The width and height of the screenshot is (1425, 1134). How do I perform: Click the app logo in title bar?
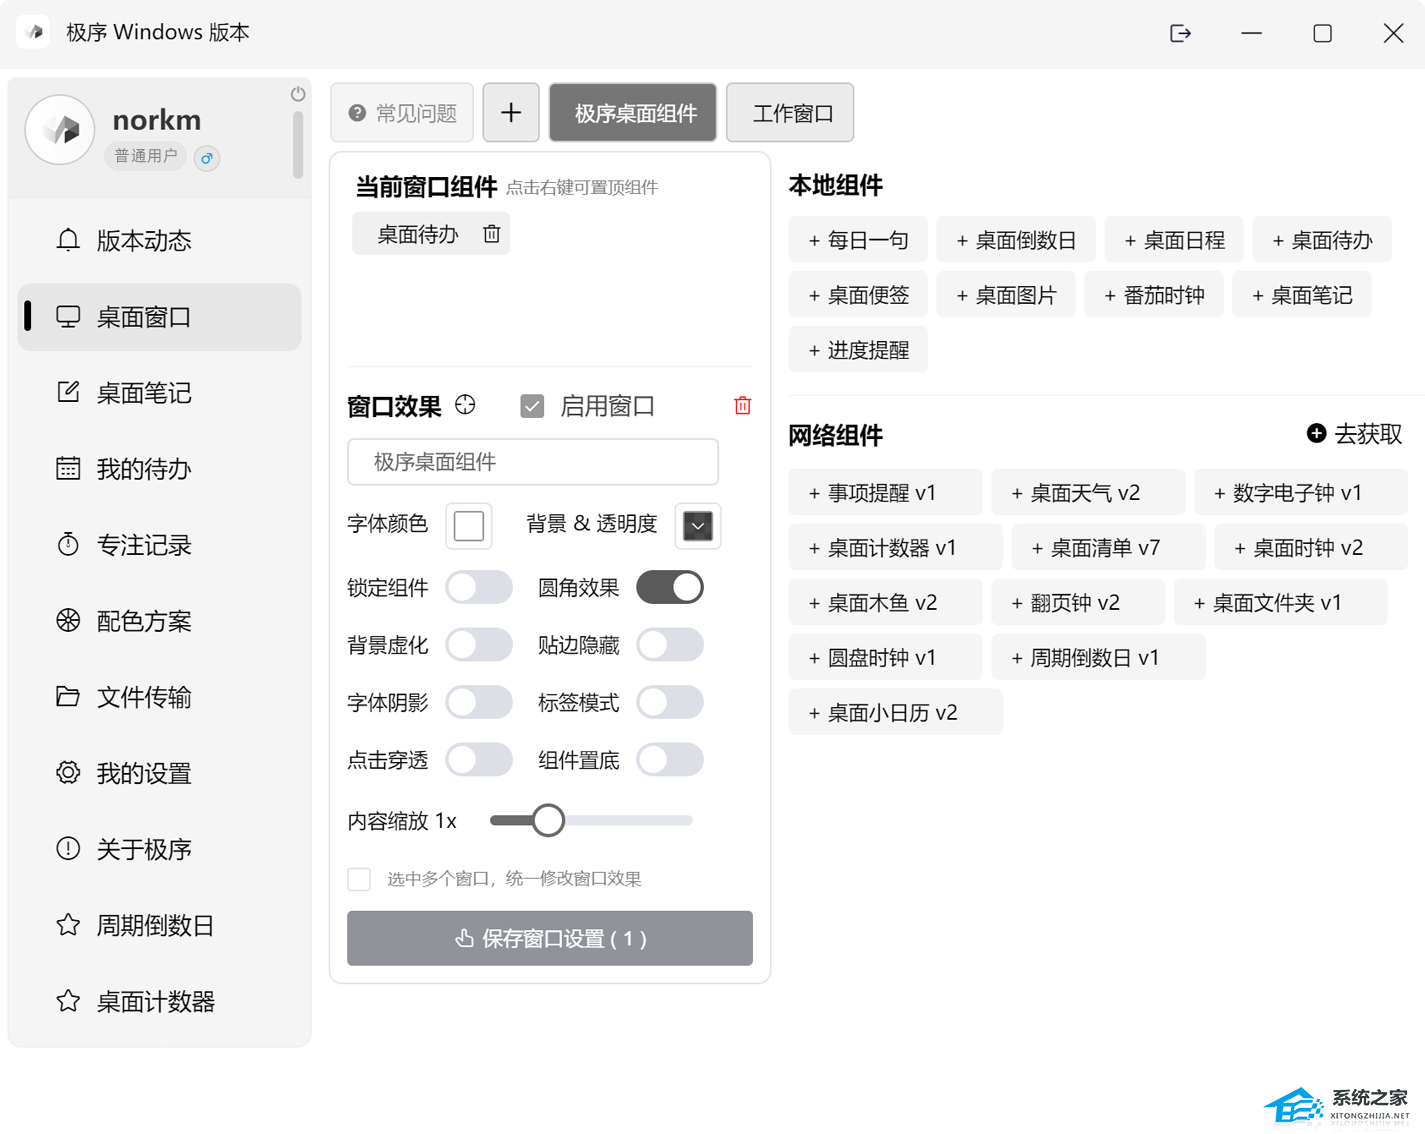click(33, 32)
